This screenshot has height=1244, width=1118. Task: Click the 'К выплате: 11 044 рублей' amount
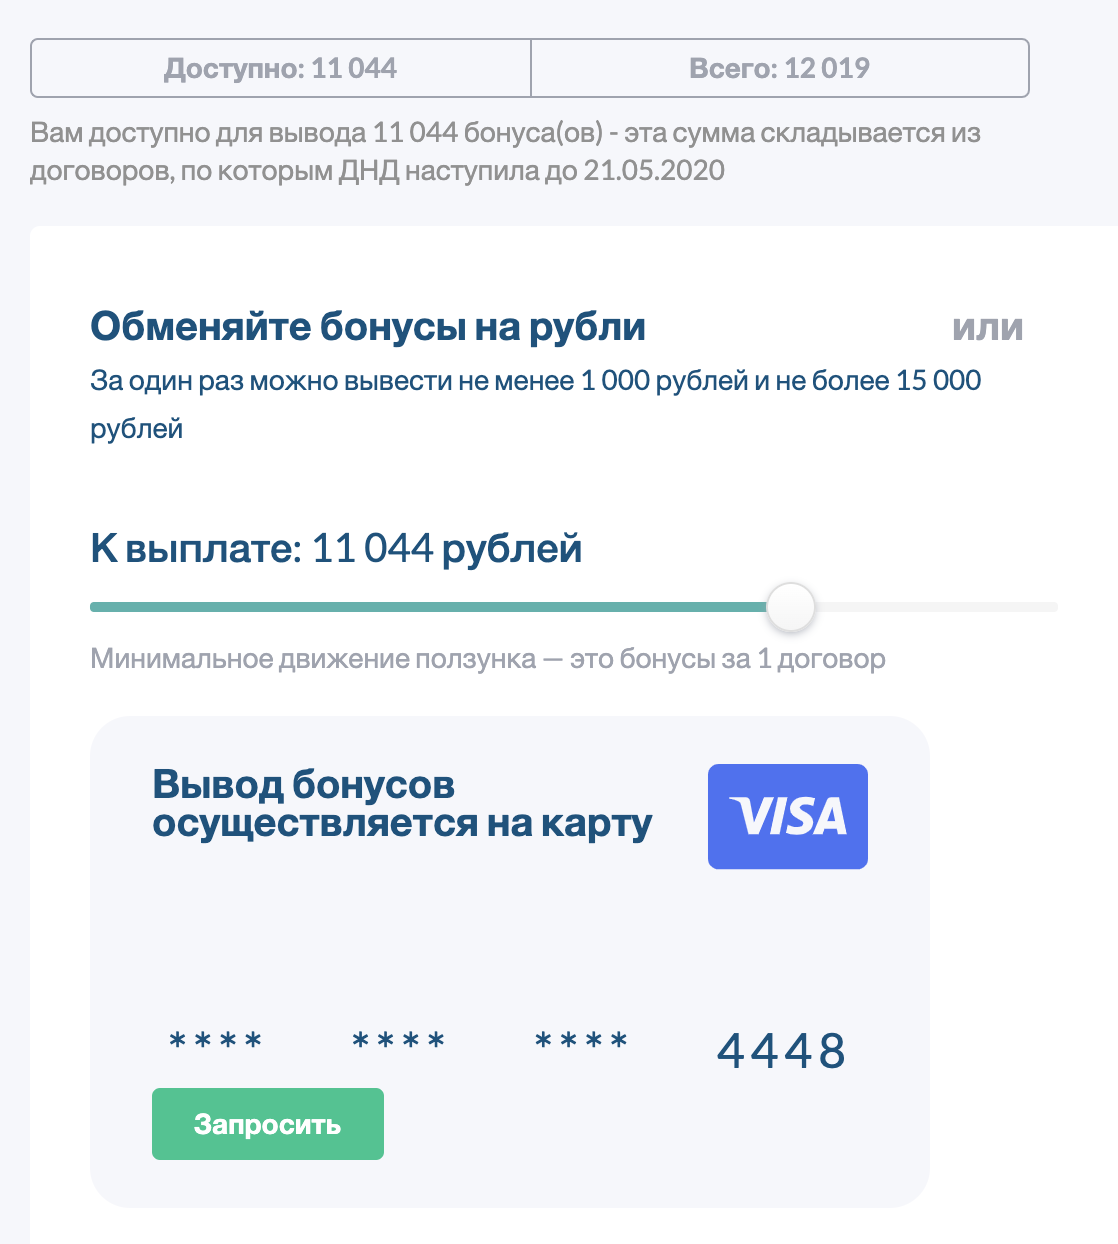pos(336,548)
